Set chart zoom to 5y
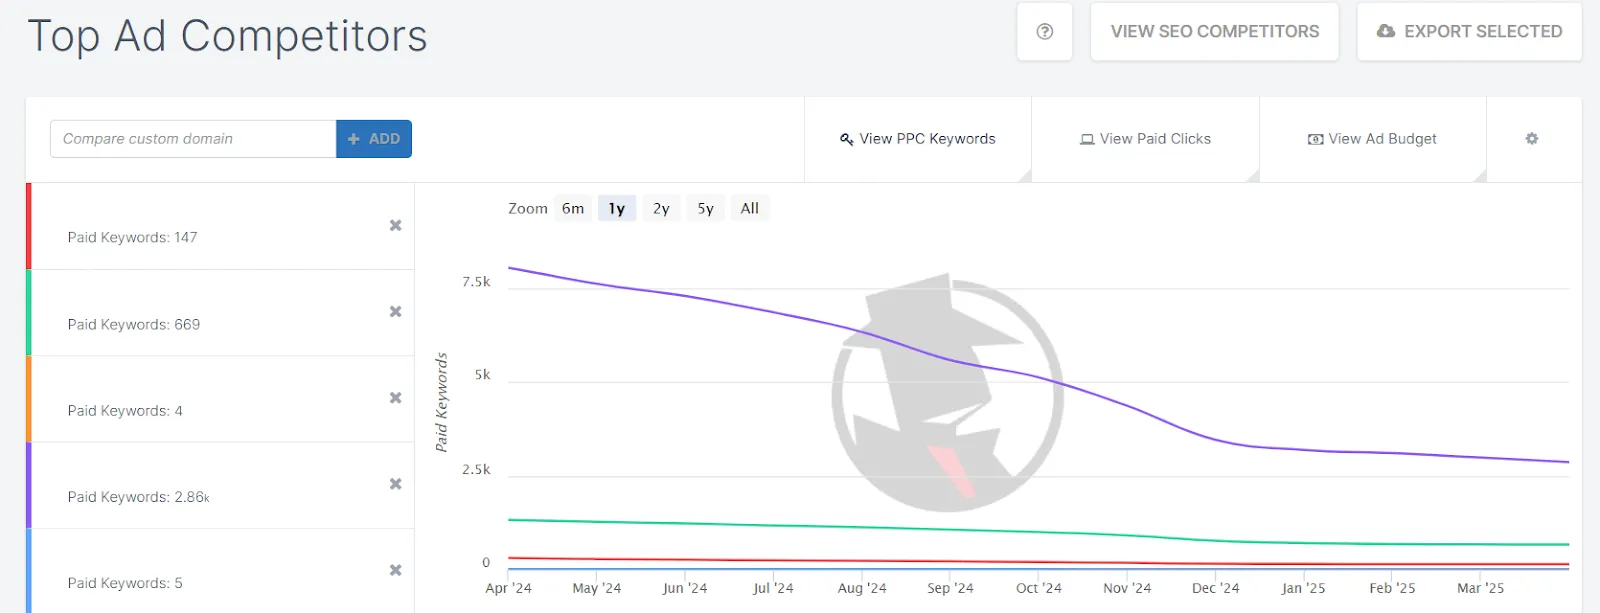The image size is (1600, 613). click(706, 208)
